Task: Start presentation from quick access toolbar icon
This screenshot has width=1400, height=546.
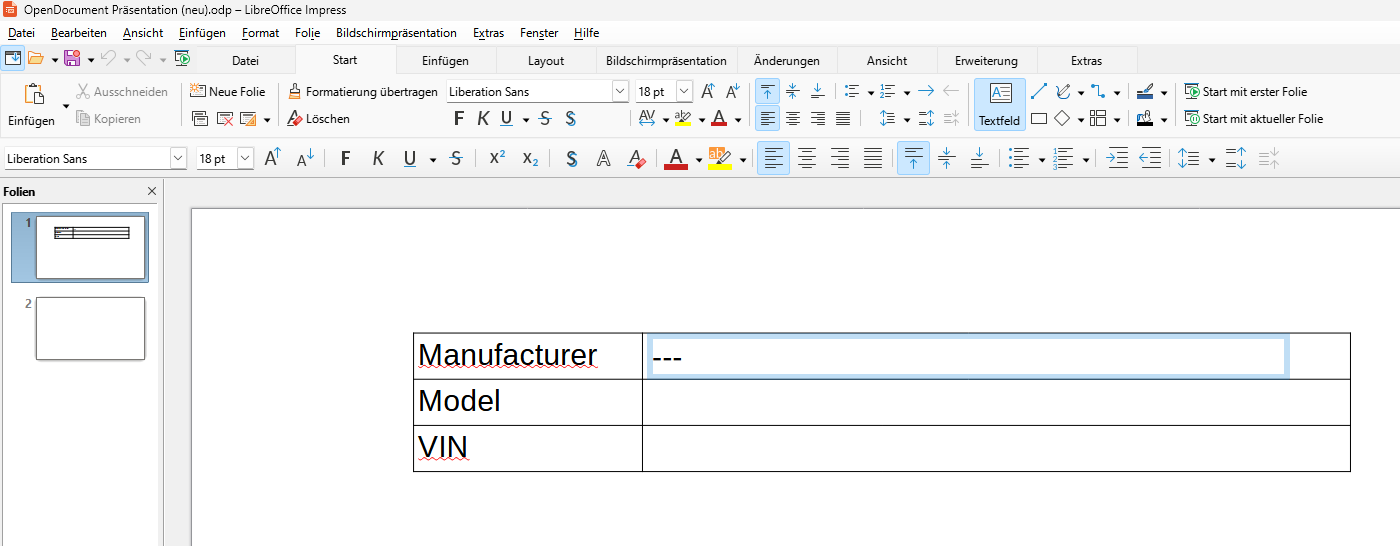Action: click(182, 59)
